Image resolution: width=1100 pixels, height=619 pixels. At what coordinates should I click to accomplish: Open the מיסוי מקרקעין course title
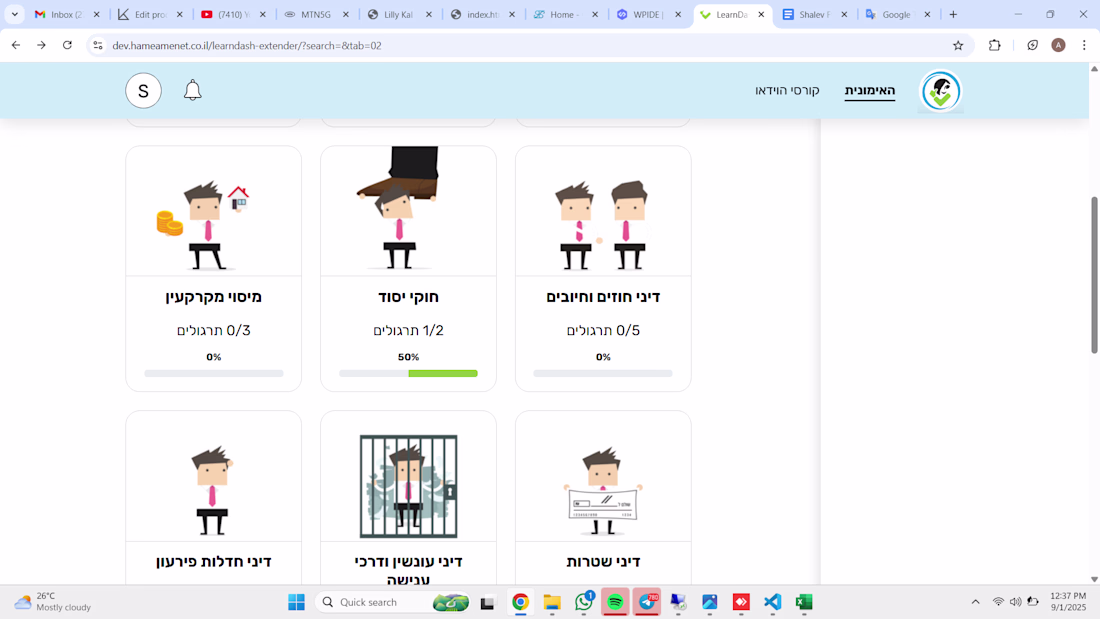[213, 297]
